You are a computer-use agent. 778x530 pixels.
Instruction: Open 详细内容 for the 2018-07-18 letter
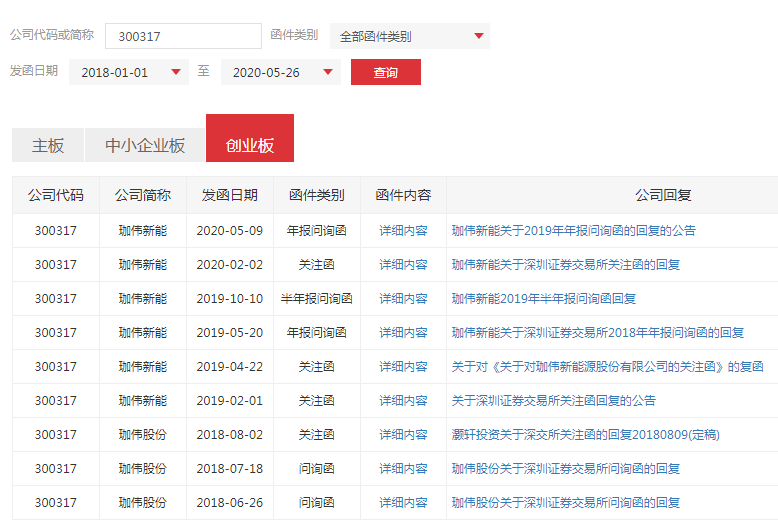[x=403, y=468]
